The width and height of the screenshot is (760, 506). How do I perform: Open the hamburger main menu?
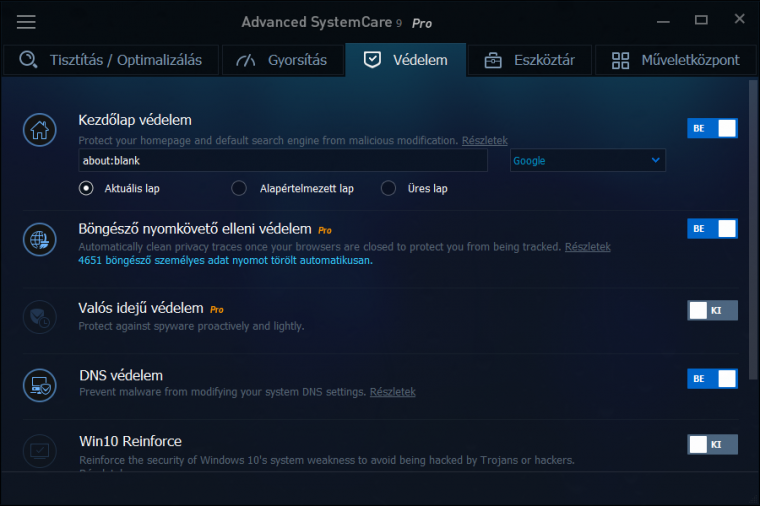point(26,22)
